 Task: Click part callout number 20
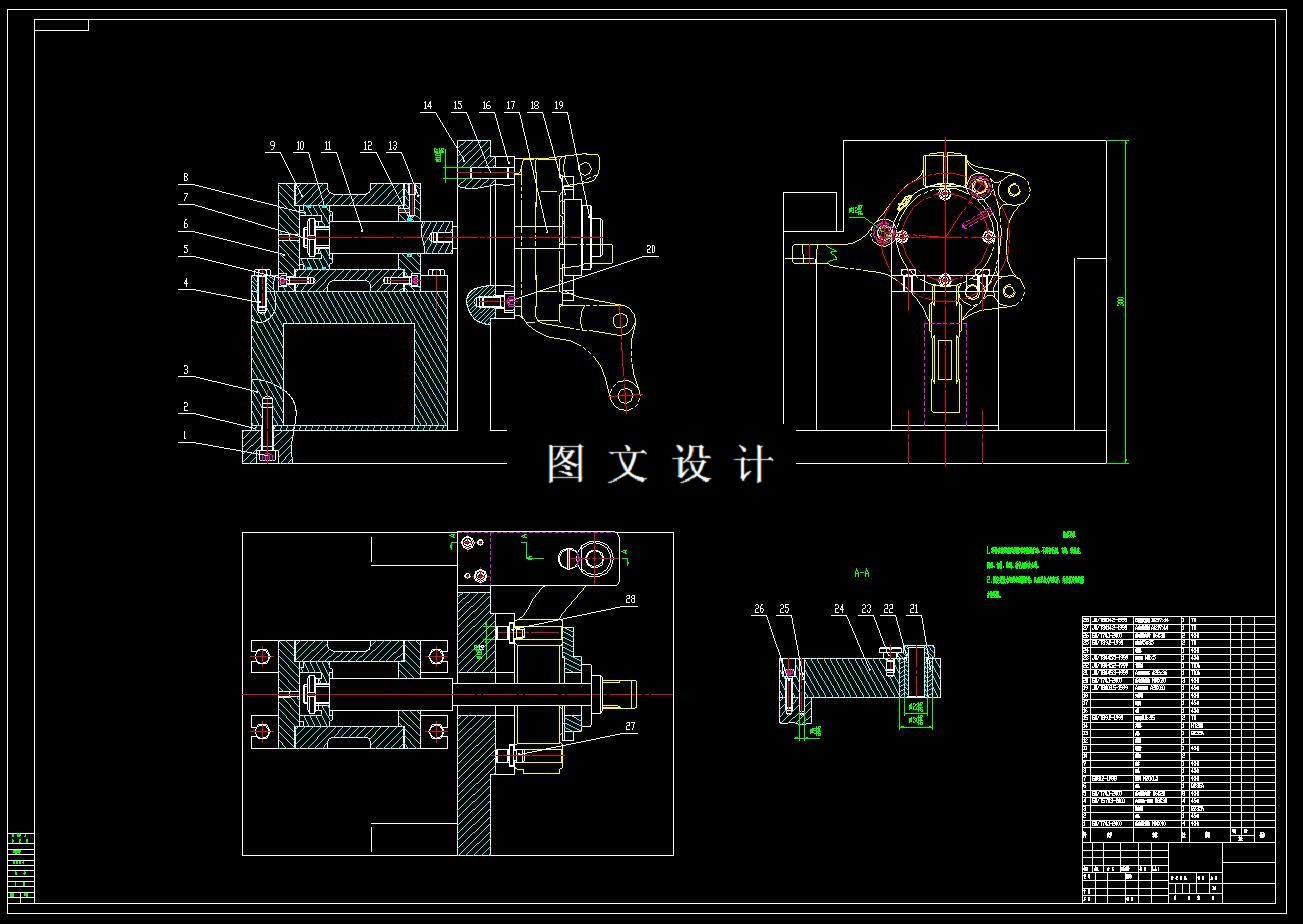[x=652, y=250]
